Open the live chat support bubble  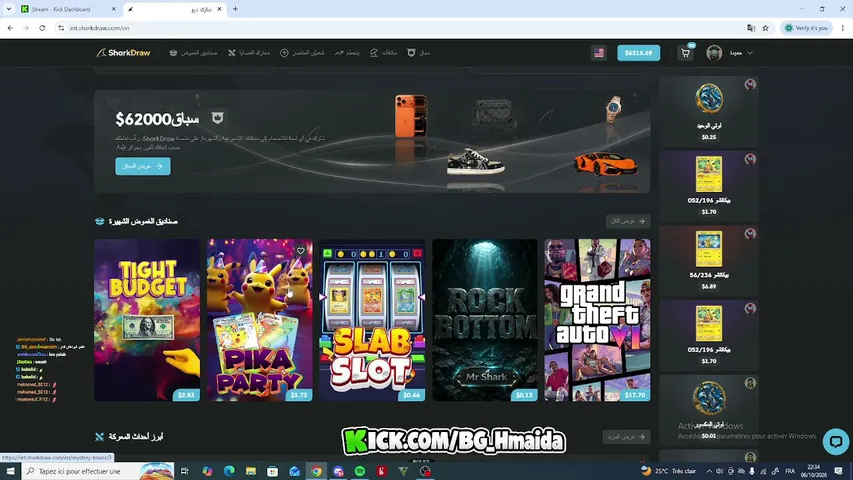(836, 441)
